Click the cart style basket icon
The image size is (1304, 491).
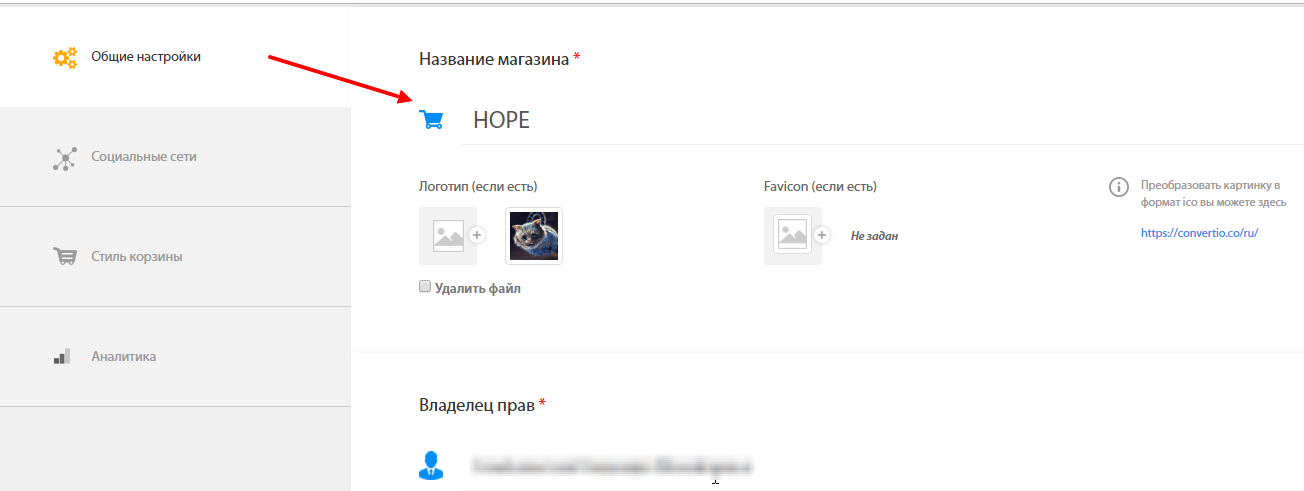click(x=64, y=257)
